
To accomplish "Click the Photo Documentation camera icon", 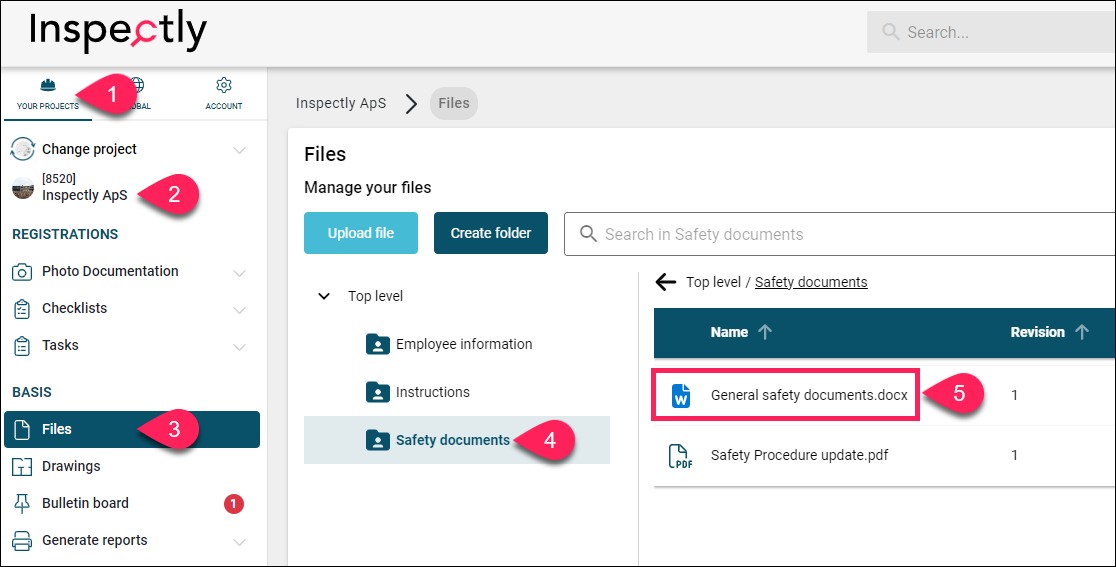I will (22, 272).
